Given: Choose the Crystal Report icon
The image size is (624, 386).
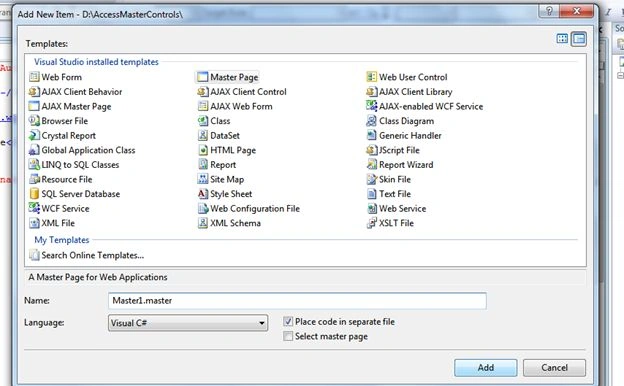Looking at the screenshot, I should click(x=34, y=135).
